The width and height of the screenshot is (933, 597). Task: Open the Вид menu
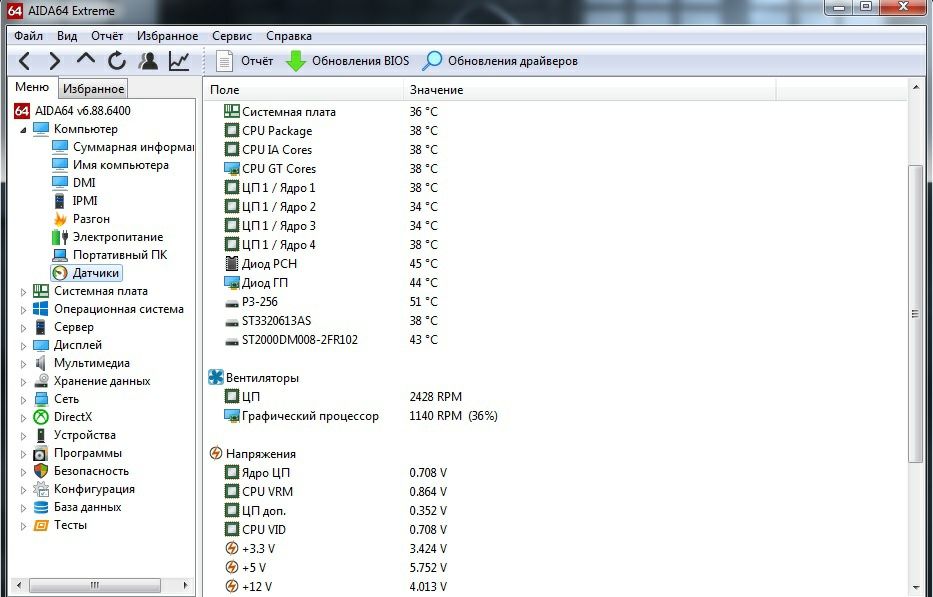[x=67, y=36]
